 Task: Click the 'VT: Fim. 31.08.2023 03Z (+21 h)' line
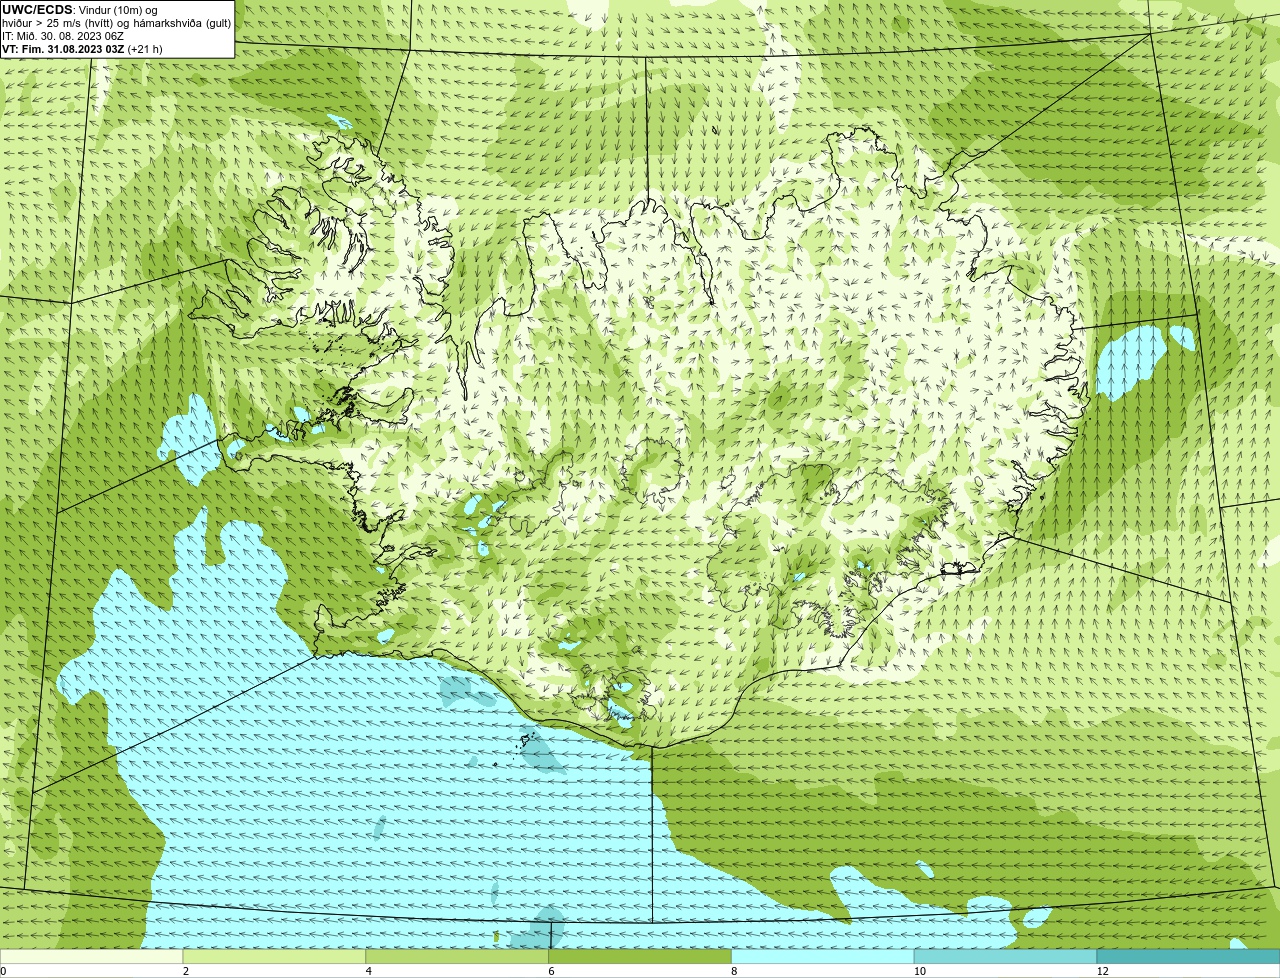pyautogui.click(x=82, y=49)
